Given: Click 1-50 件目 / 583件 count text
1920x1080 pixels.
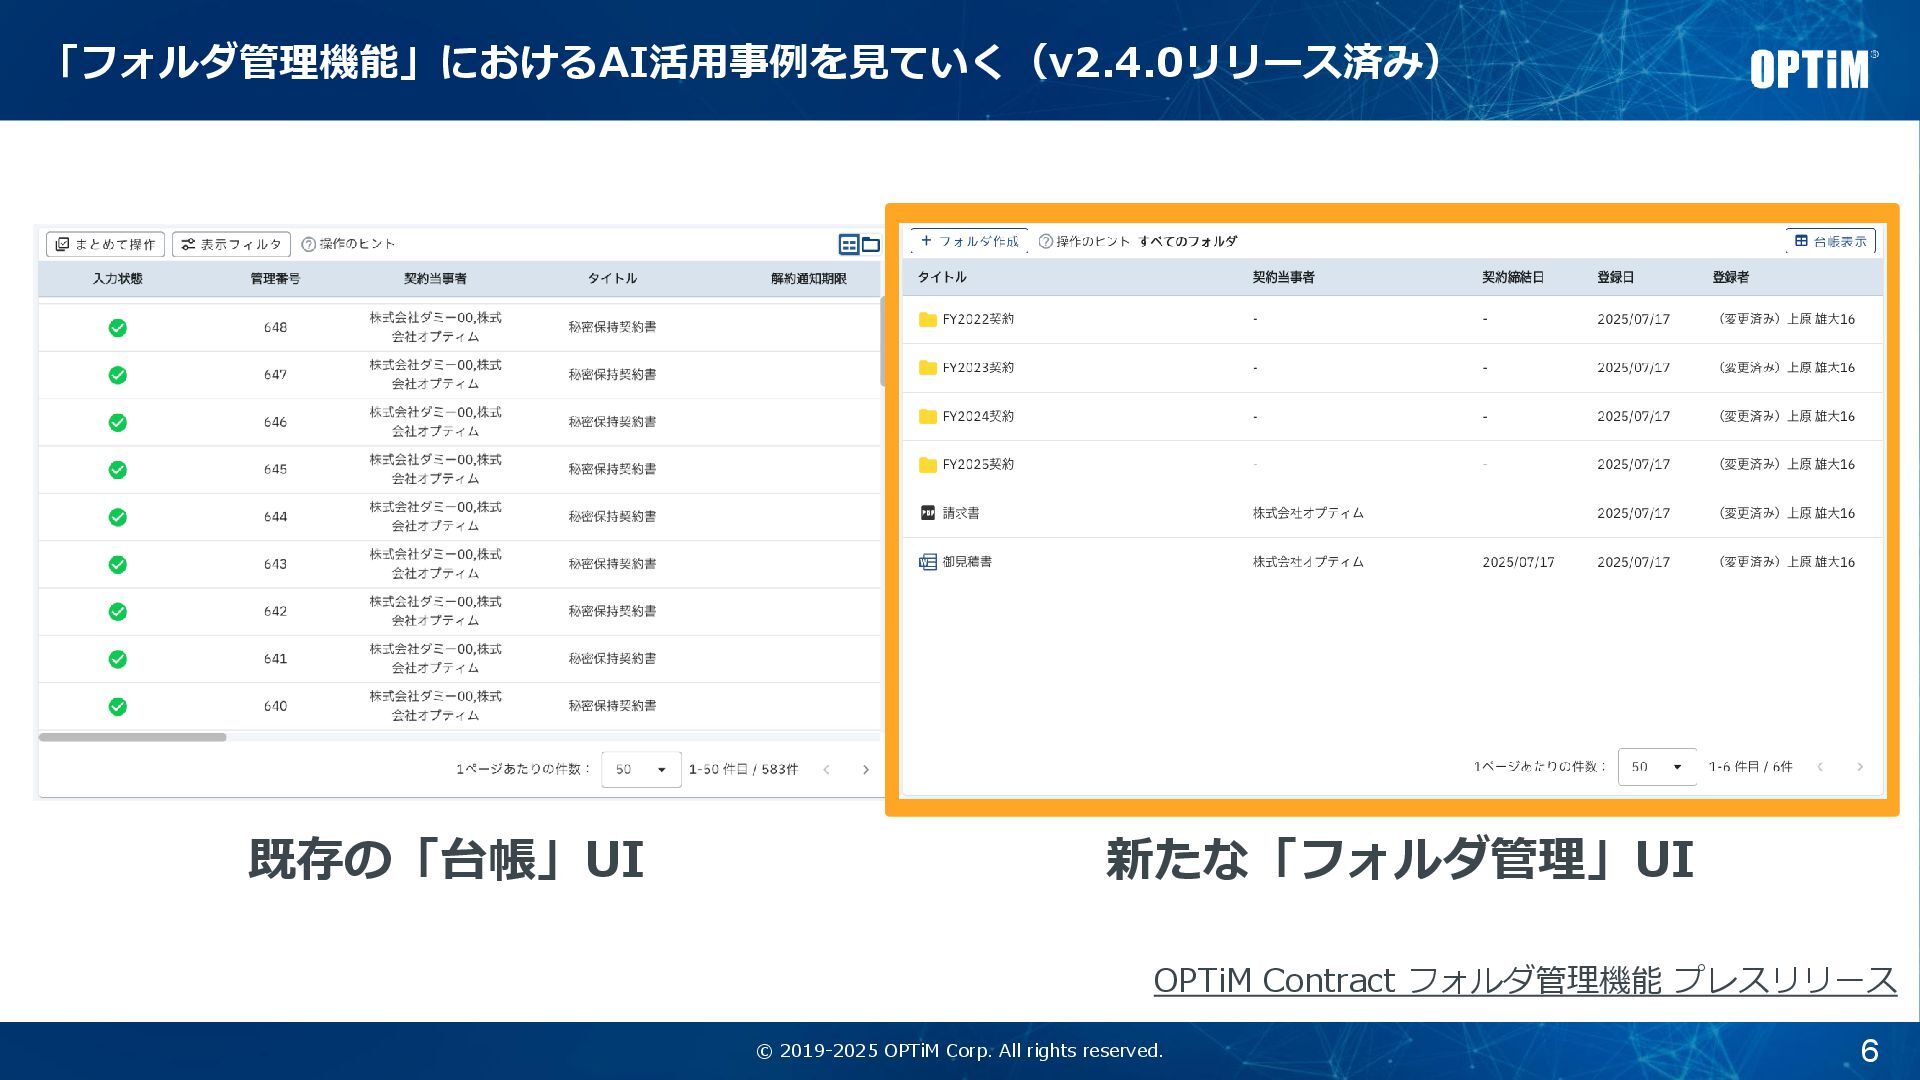Looking at the screenshot, I should 743,770.
